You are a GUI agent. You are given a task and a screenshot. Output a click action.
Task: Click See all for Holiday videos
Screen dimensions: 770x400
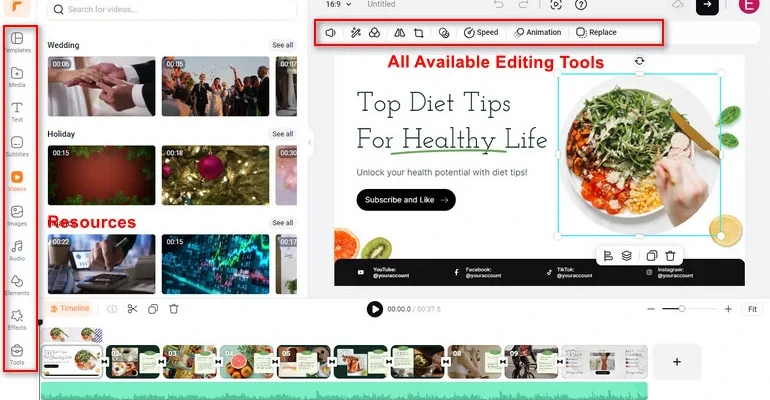pyautogui.click(x=283, y=134)
